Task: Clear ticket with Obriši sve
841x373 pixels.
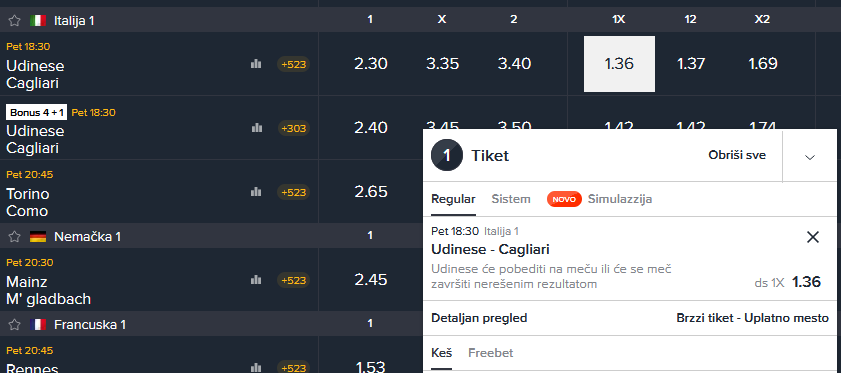Action: pyautogui.click(x=737, y=156)
